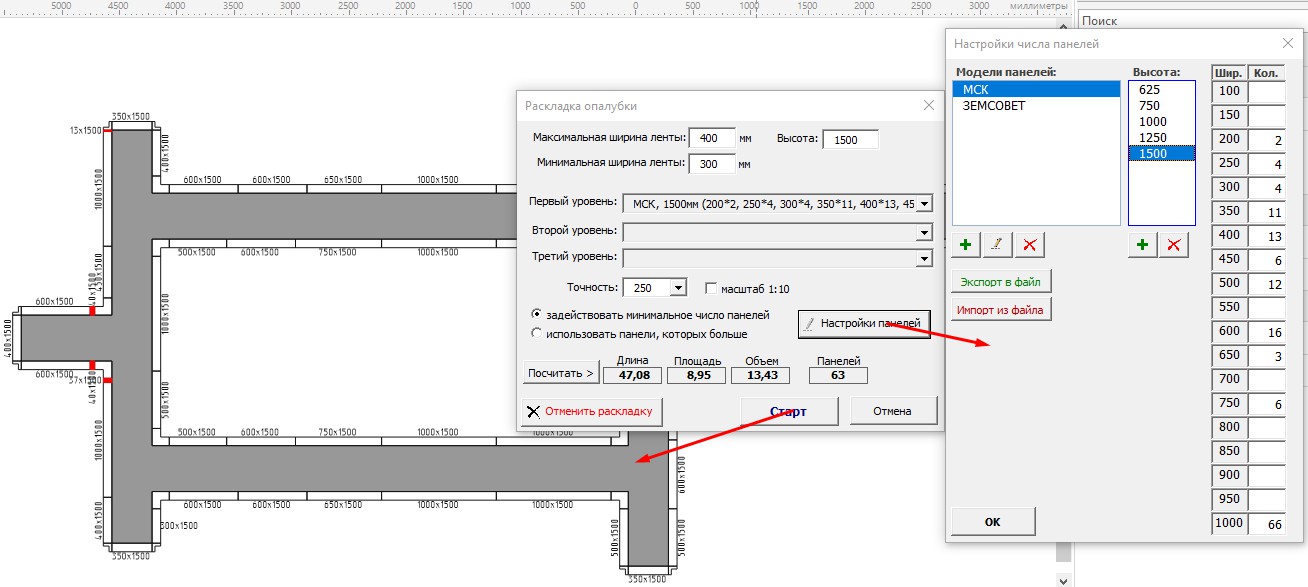Focus the Максимальная ширина ленты field
The image size is (1308, 587).
coord(712,138)
